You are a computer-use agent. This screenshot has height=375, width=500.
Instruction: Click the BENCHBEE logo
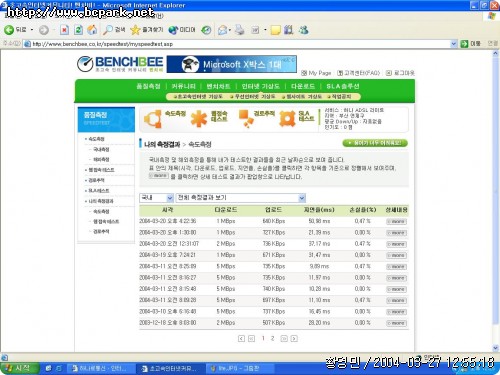120,64
